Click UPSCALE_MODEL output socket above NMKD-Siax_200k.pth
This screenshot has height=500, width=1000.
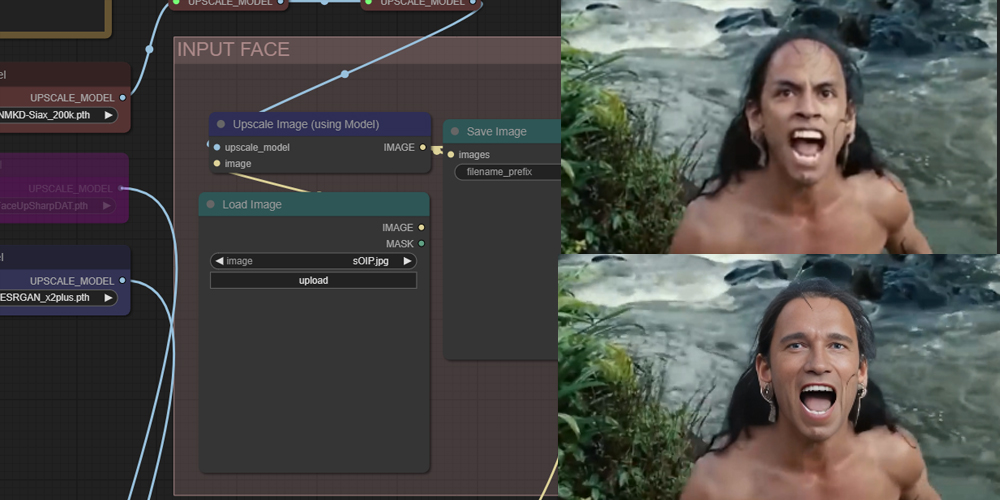[x=122, y=98]
